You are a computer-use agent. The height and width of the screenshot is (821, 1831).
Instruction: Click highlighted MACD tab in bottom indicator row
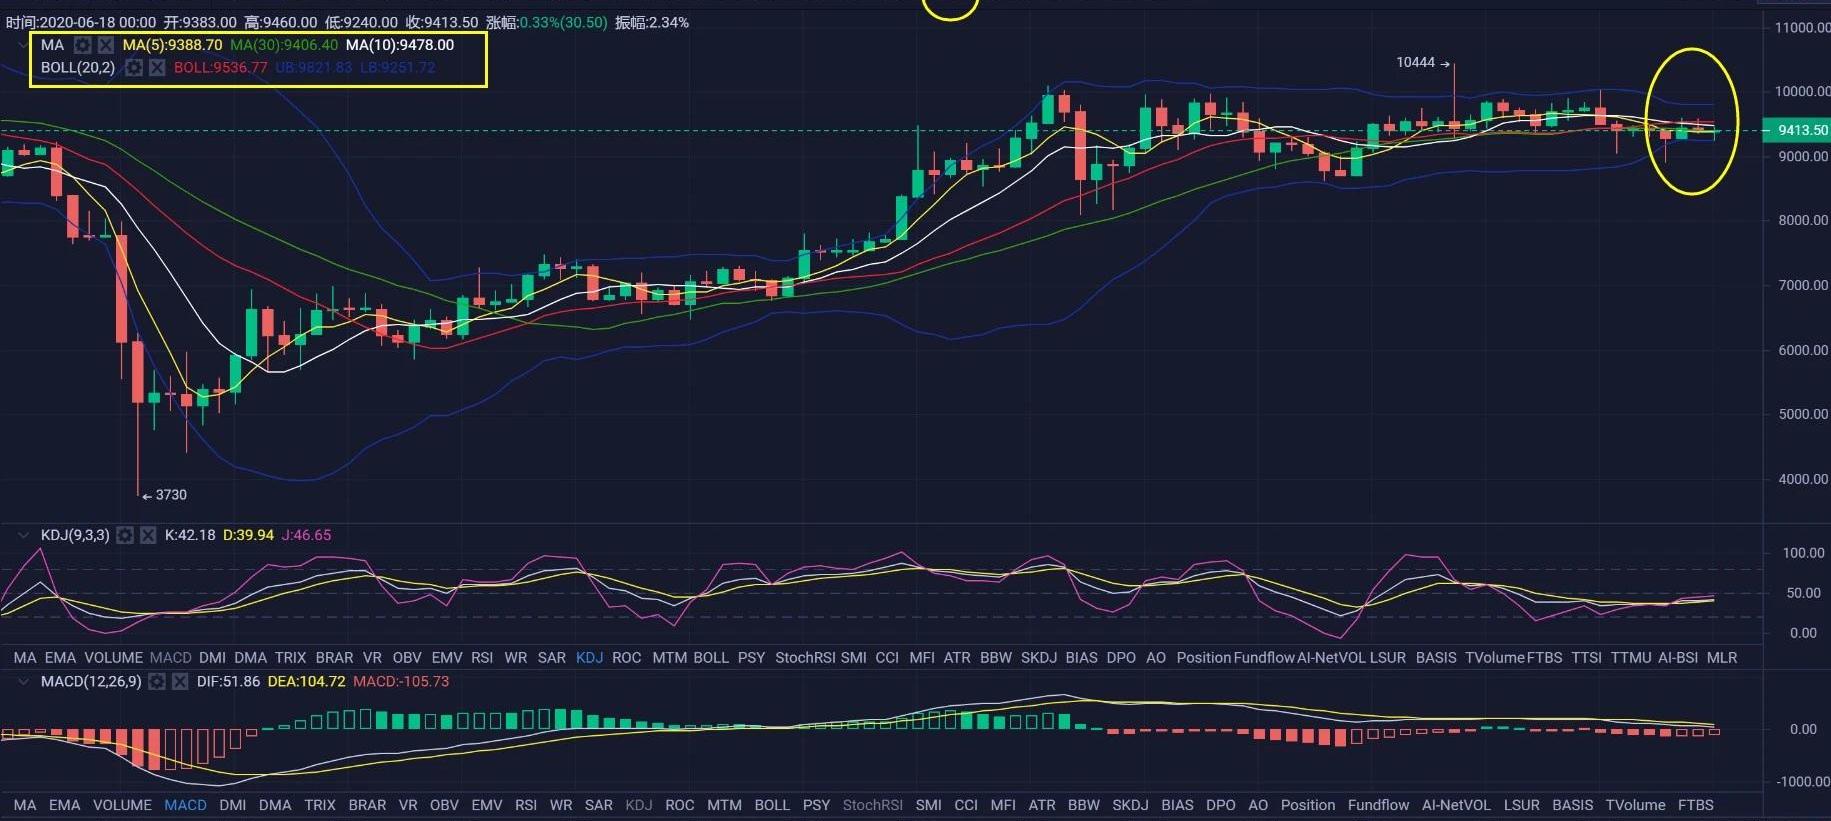[185, 805]
